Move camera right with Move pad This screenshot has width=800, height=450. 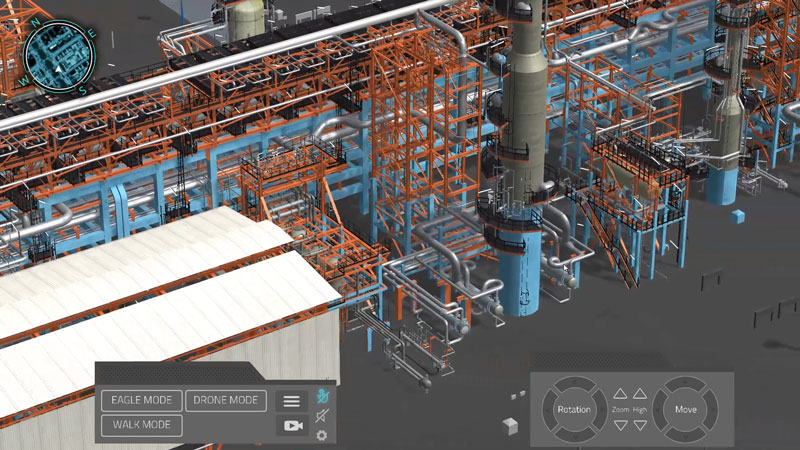click(x=711, y=410)
